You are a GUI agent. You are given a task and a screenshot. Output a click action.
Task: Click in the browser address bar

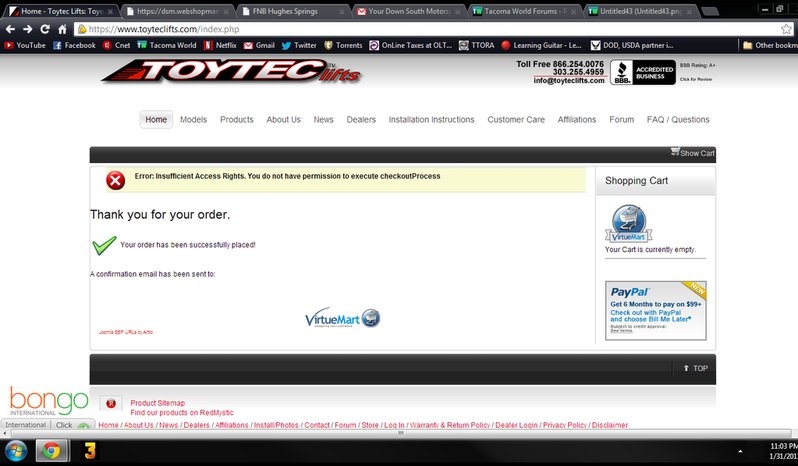pyautogui.click(x=428, y=29)
